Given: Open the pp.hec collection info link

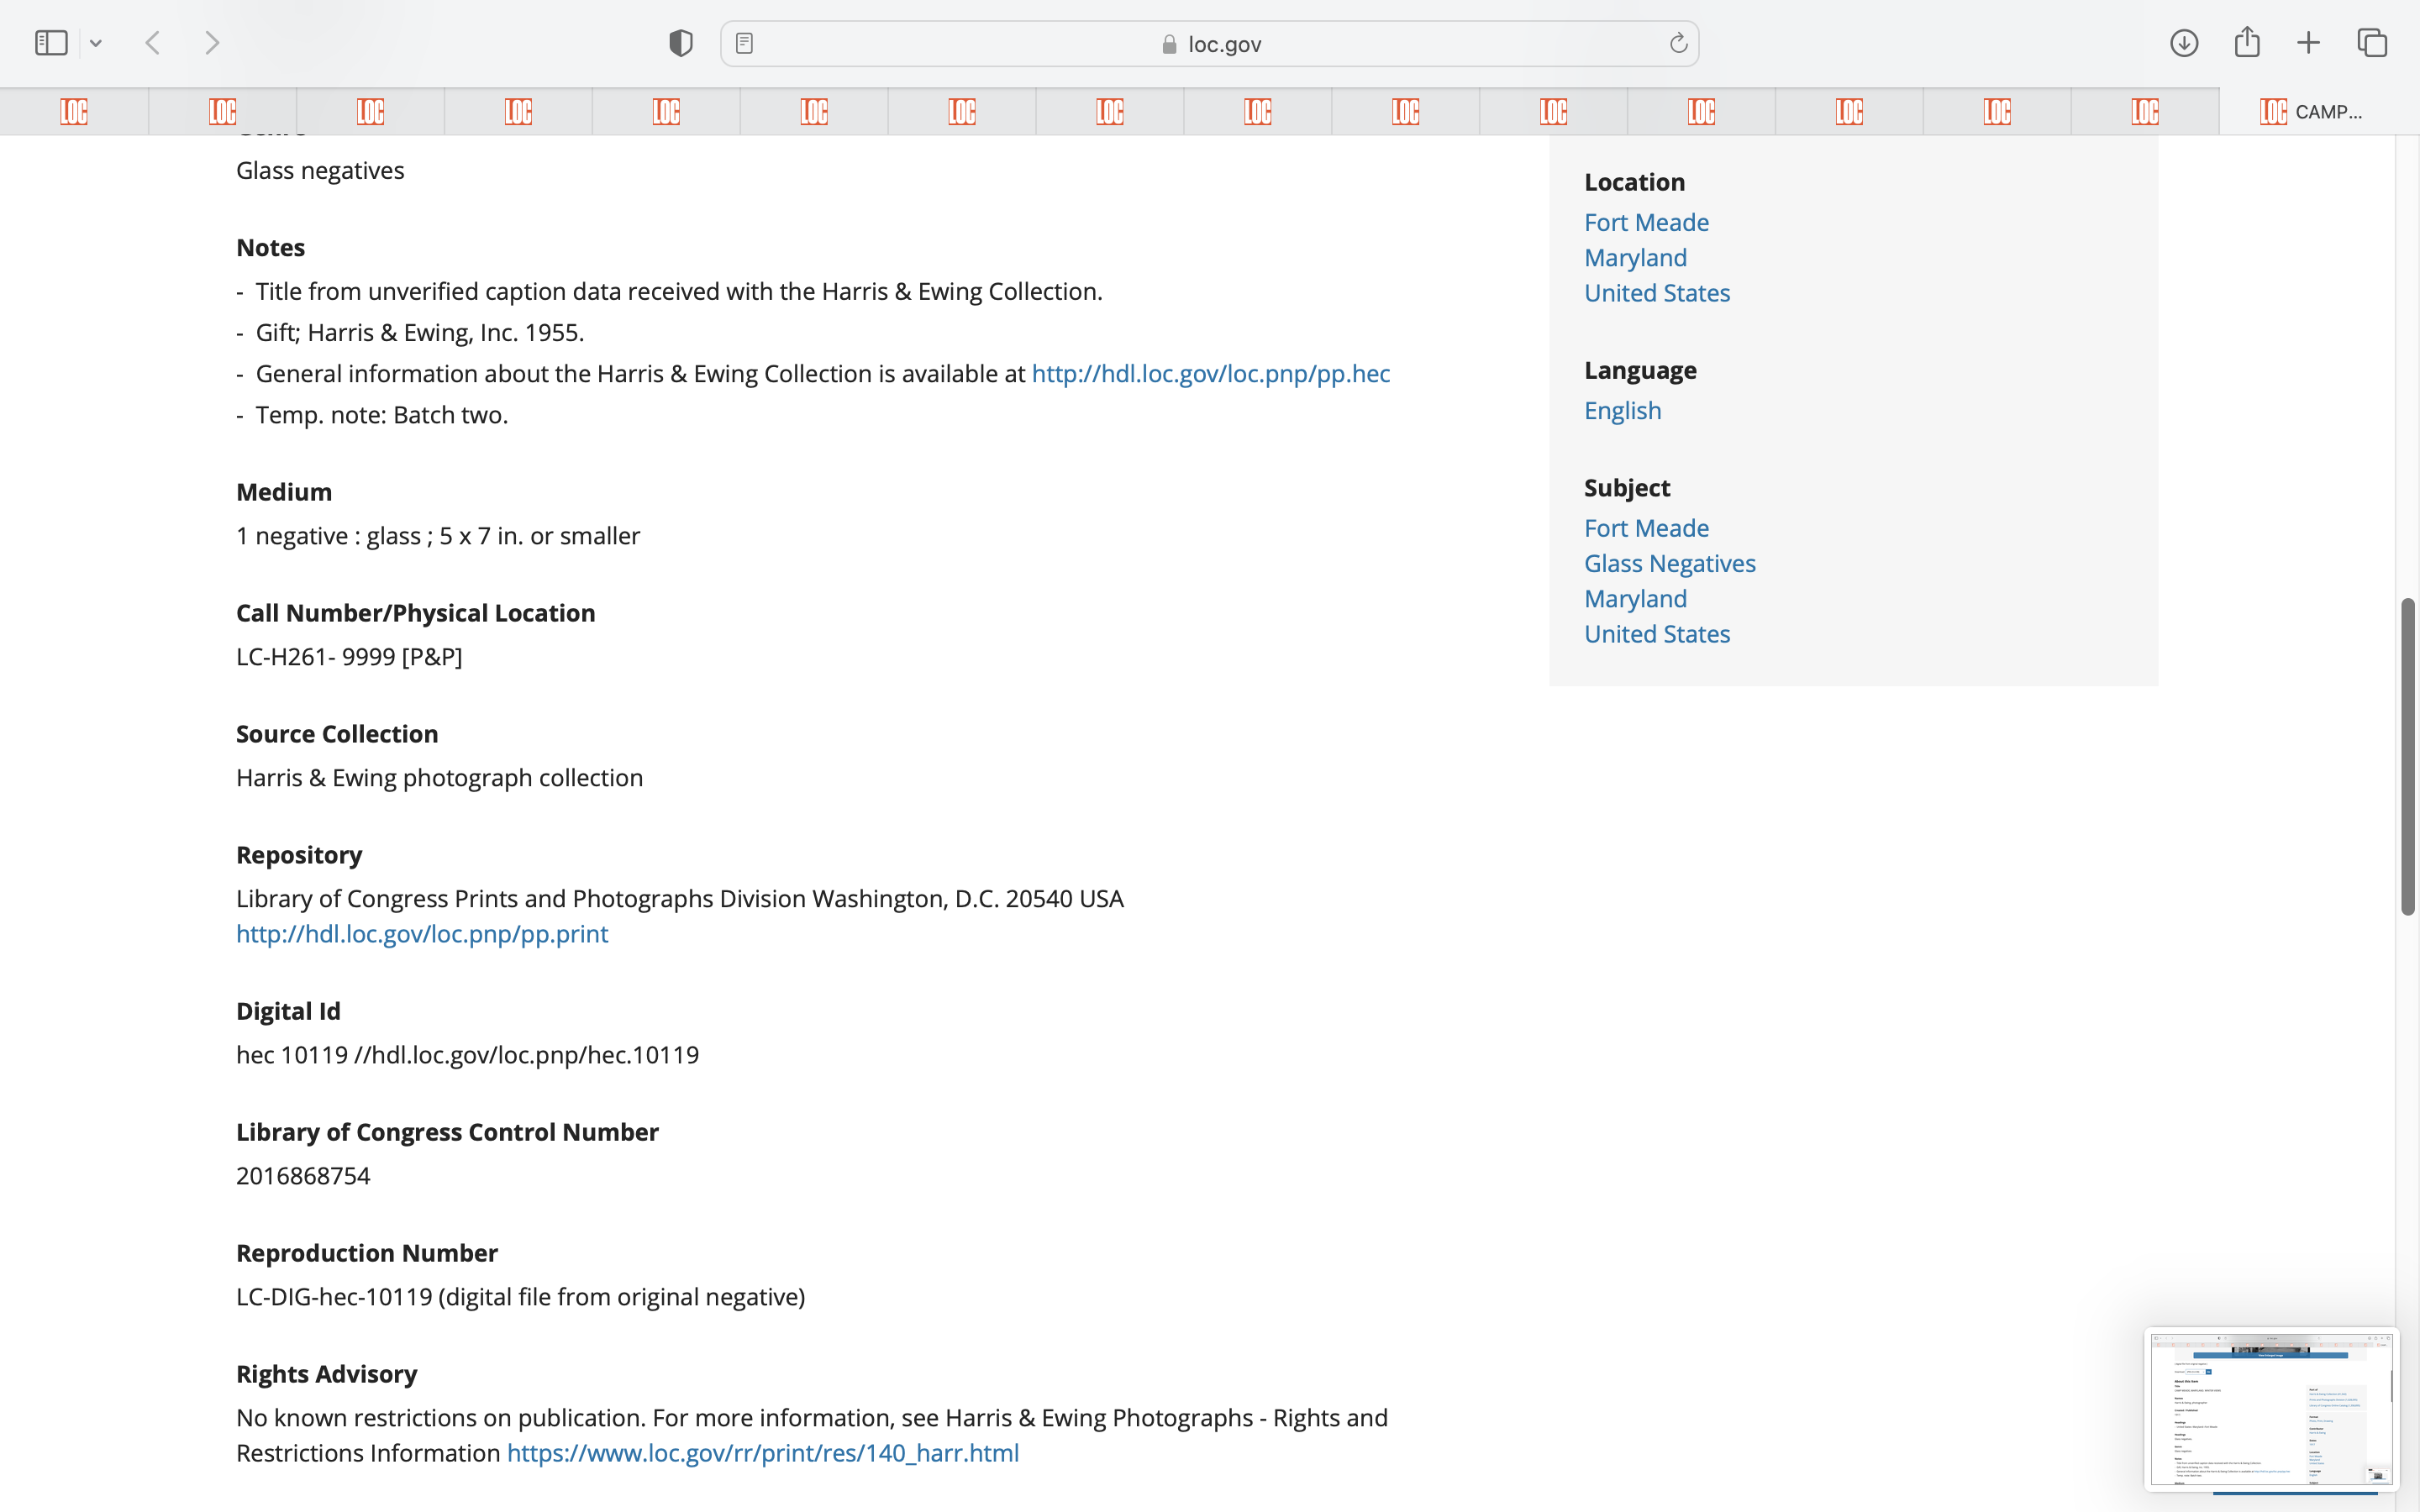Looking at the screenshot, I should 1210,374.
